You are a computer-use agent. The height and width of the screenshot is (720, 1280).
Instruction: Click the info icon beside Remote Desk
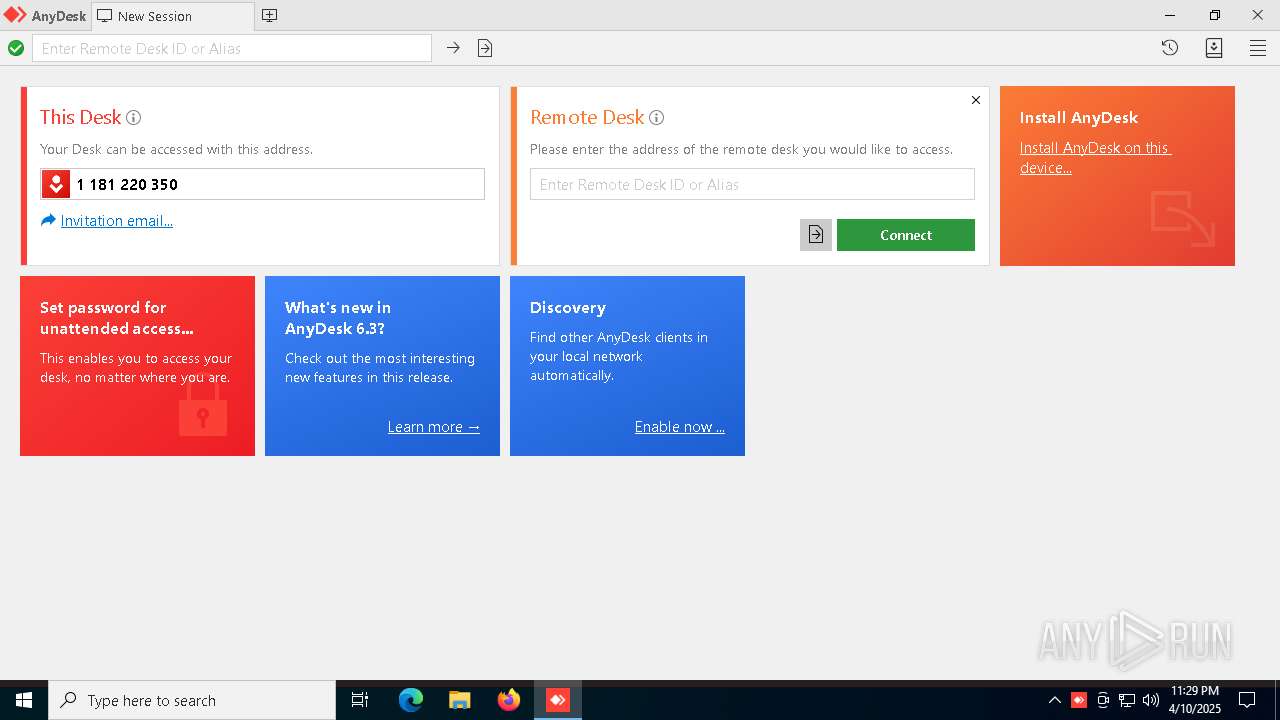pyautogui.click(x=656, y=117)
